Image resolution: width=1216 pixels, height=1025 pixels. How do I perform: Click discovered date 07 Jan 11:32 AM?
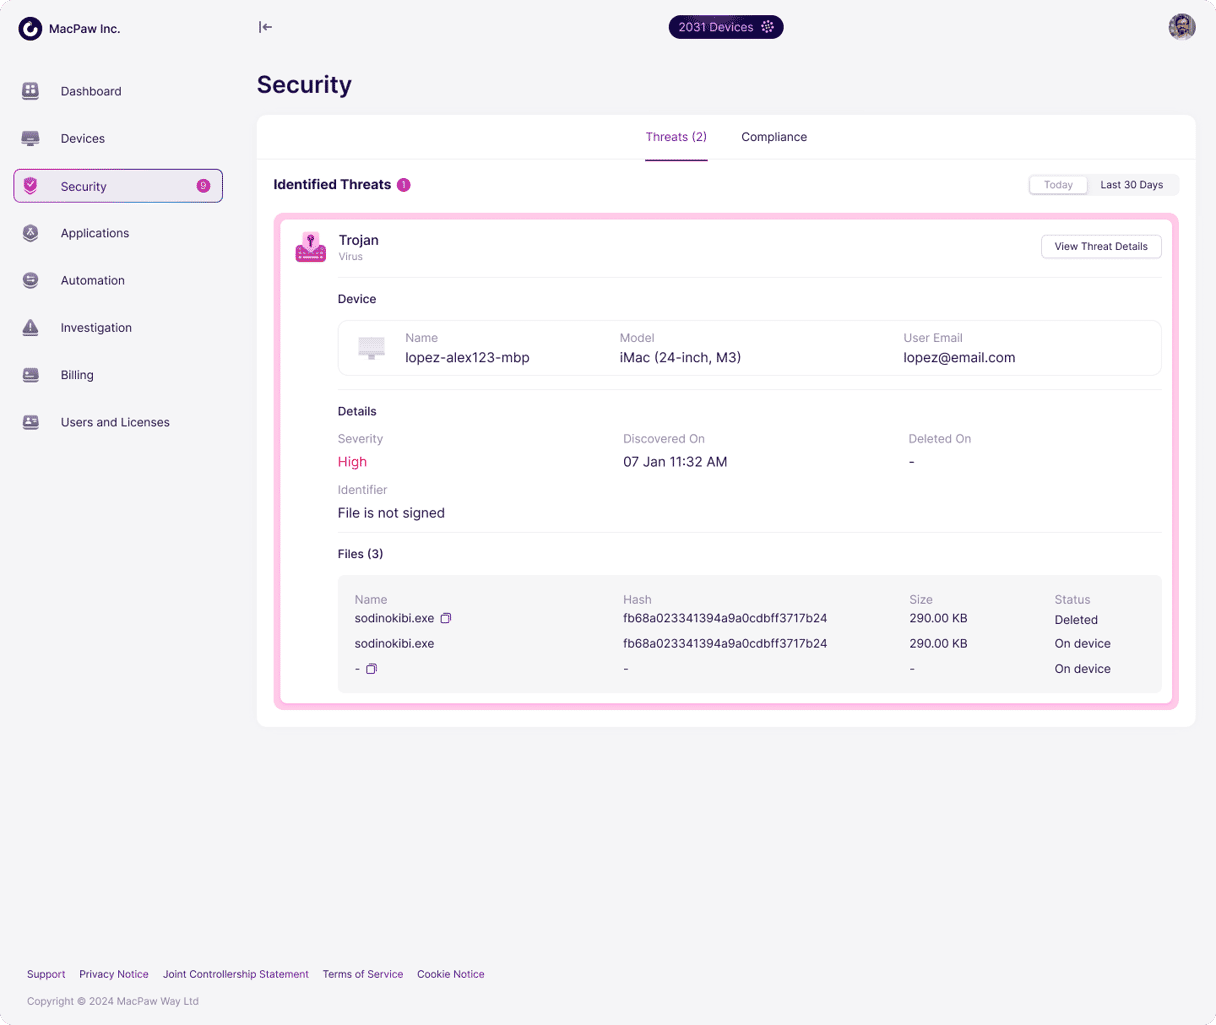pyautogui.click(x=675, y=462)
